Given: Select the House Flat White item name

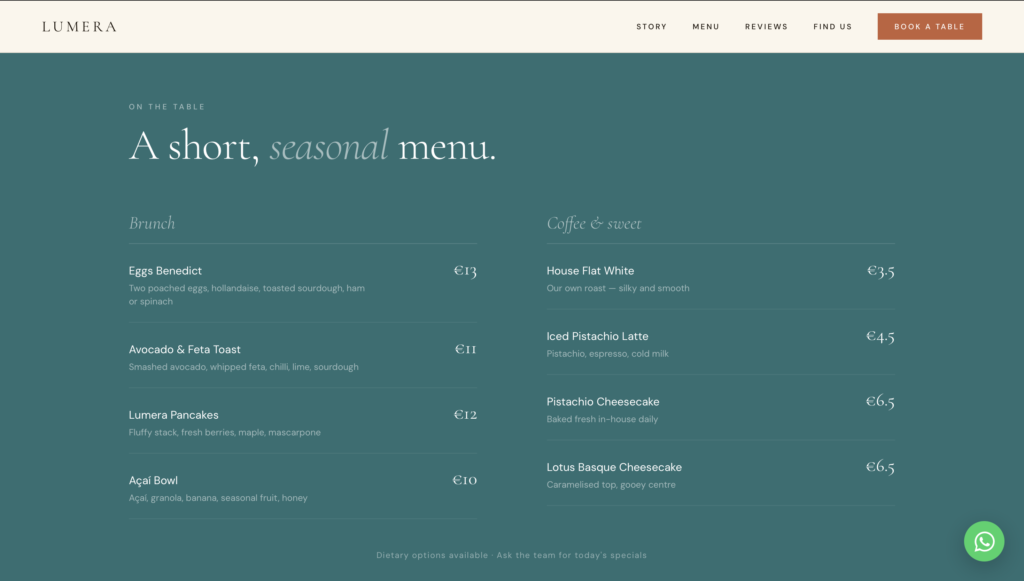Looking at the screenshot, I should pos(590,271).
